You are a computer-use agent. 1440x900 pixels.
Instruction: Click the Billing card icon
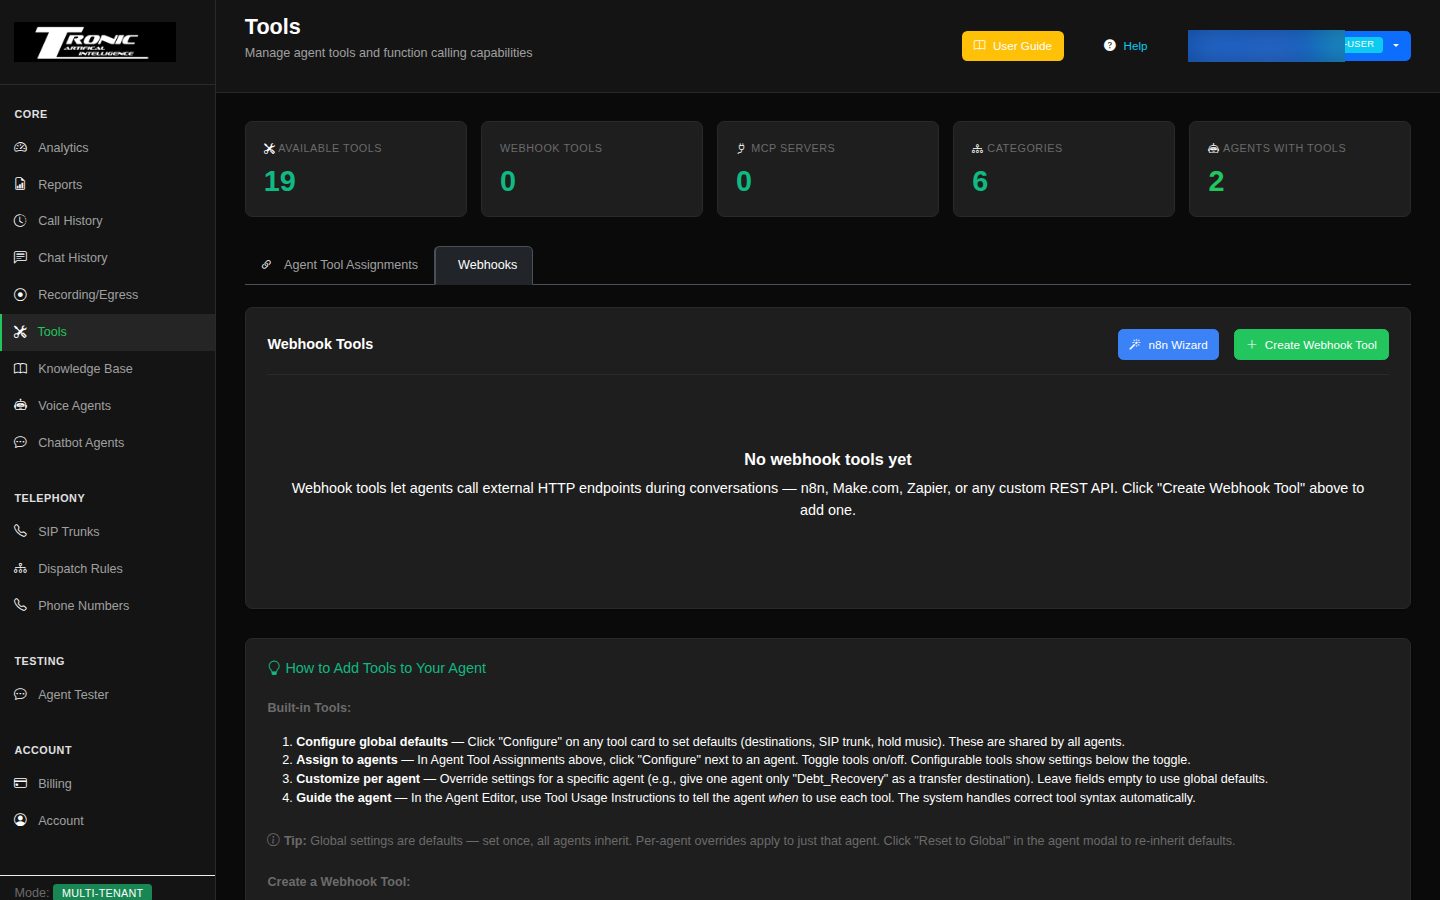tap(20, 783)
